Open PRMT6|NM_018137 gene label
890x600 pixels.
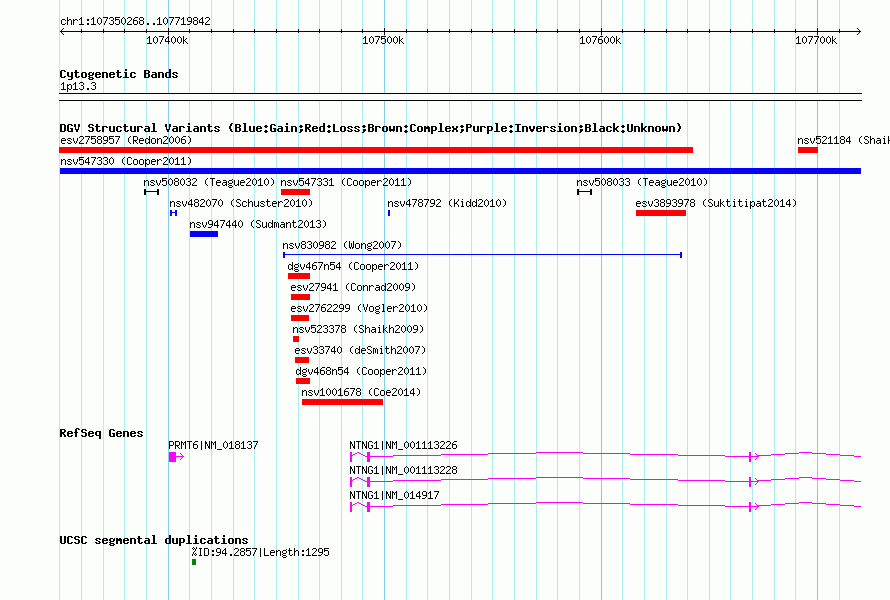pos(213,446)
